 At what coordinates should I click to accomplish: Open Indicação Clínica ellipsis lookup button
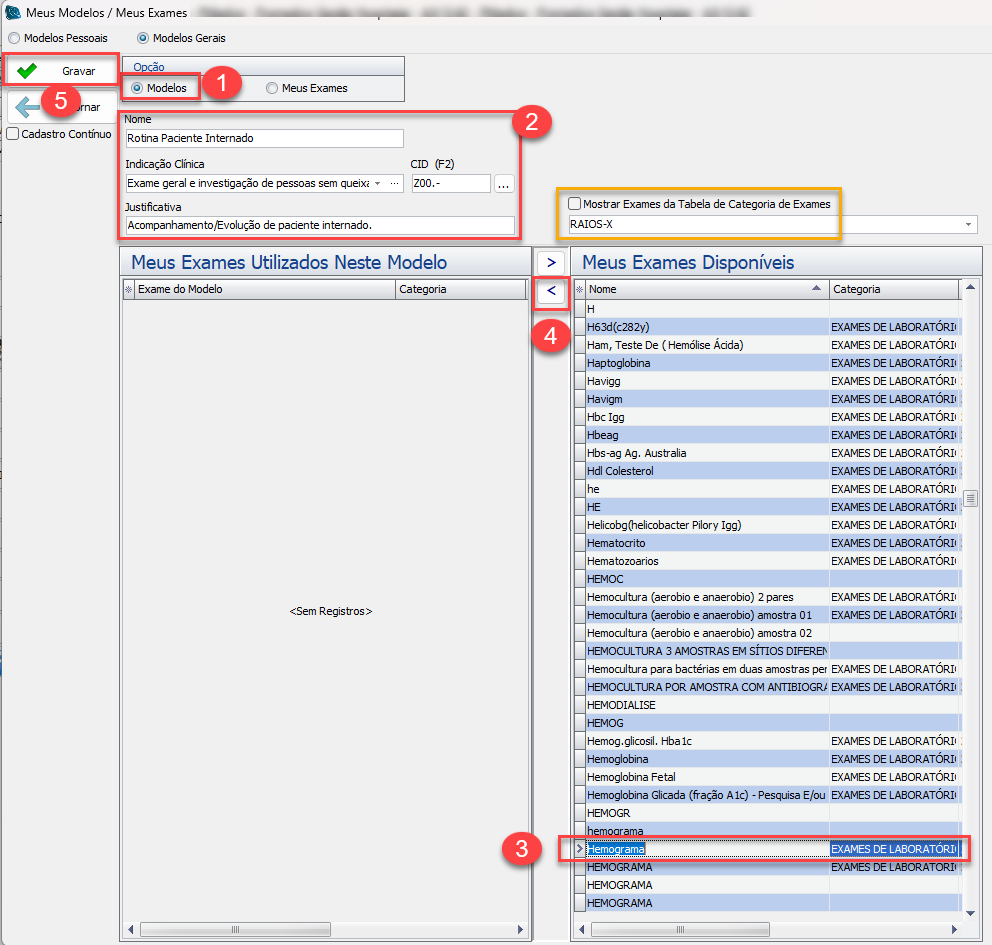pyautogui.click(x=394, y=184)
